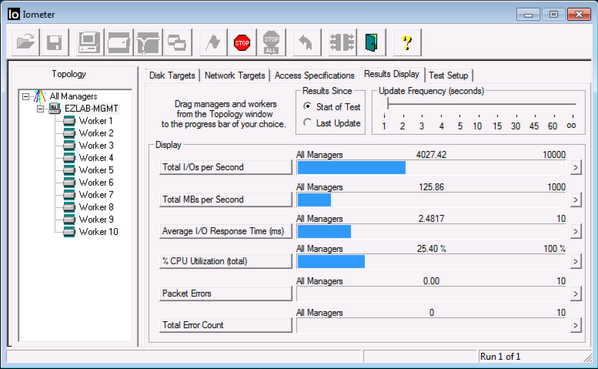Viewport: 598px width, 369px height.
Task: Click the 125.86 MBs value
Action: coord(431,187)
